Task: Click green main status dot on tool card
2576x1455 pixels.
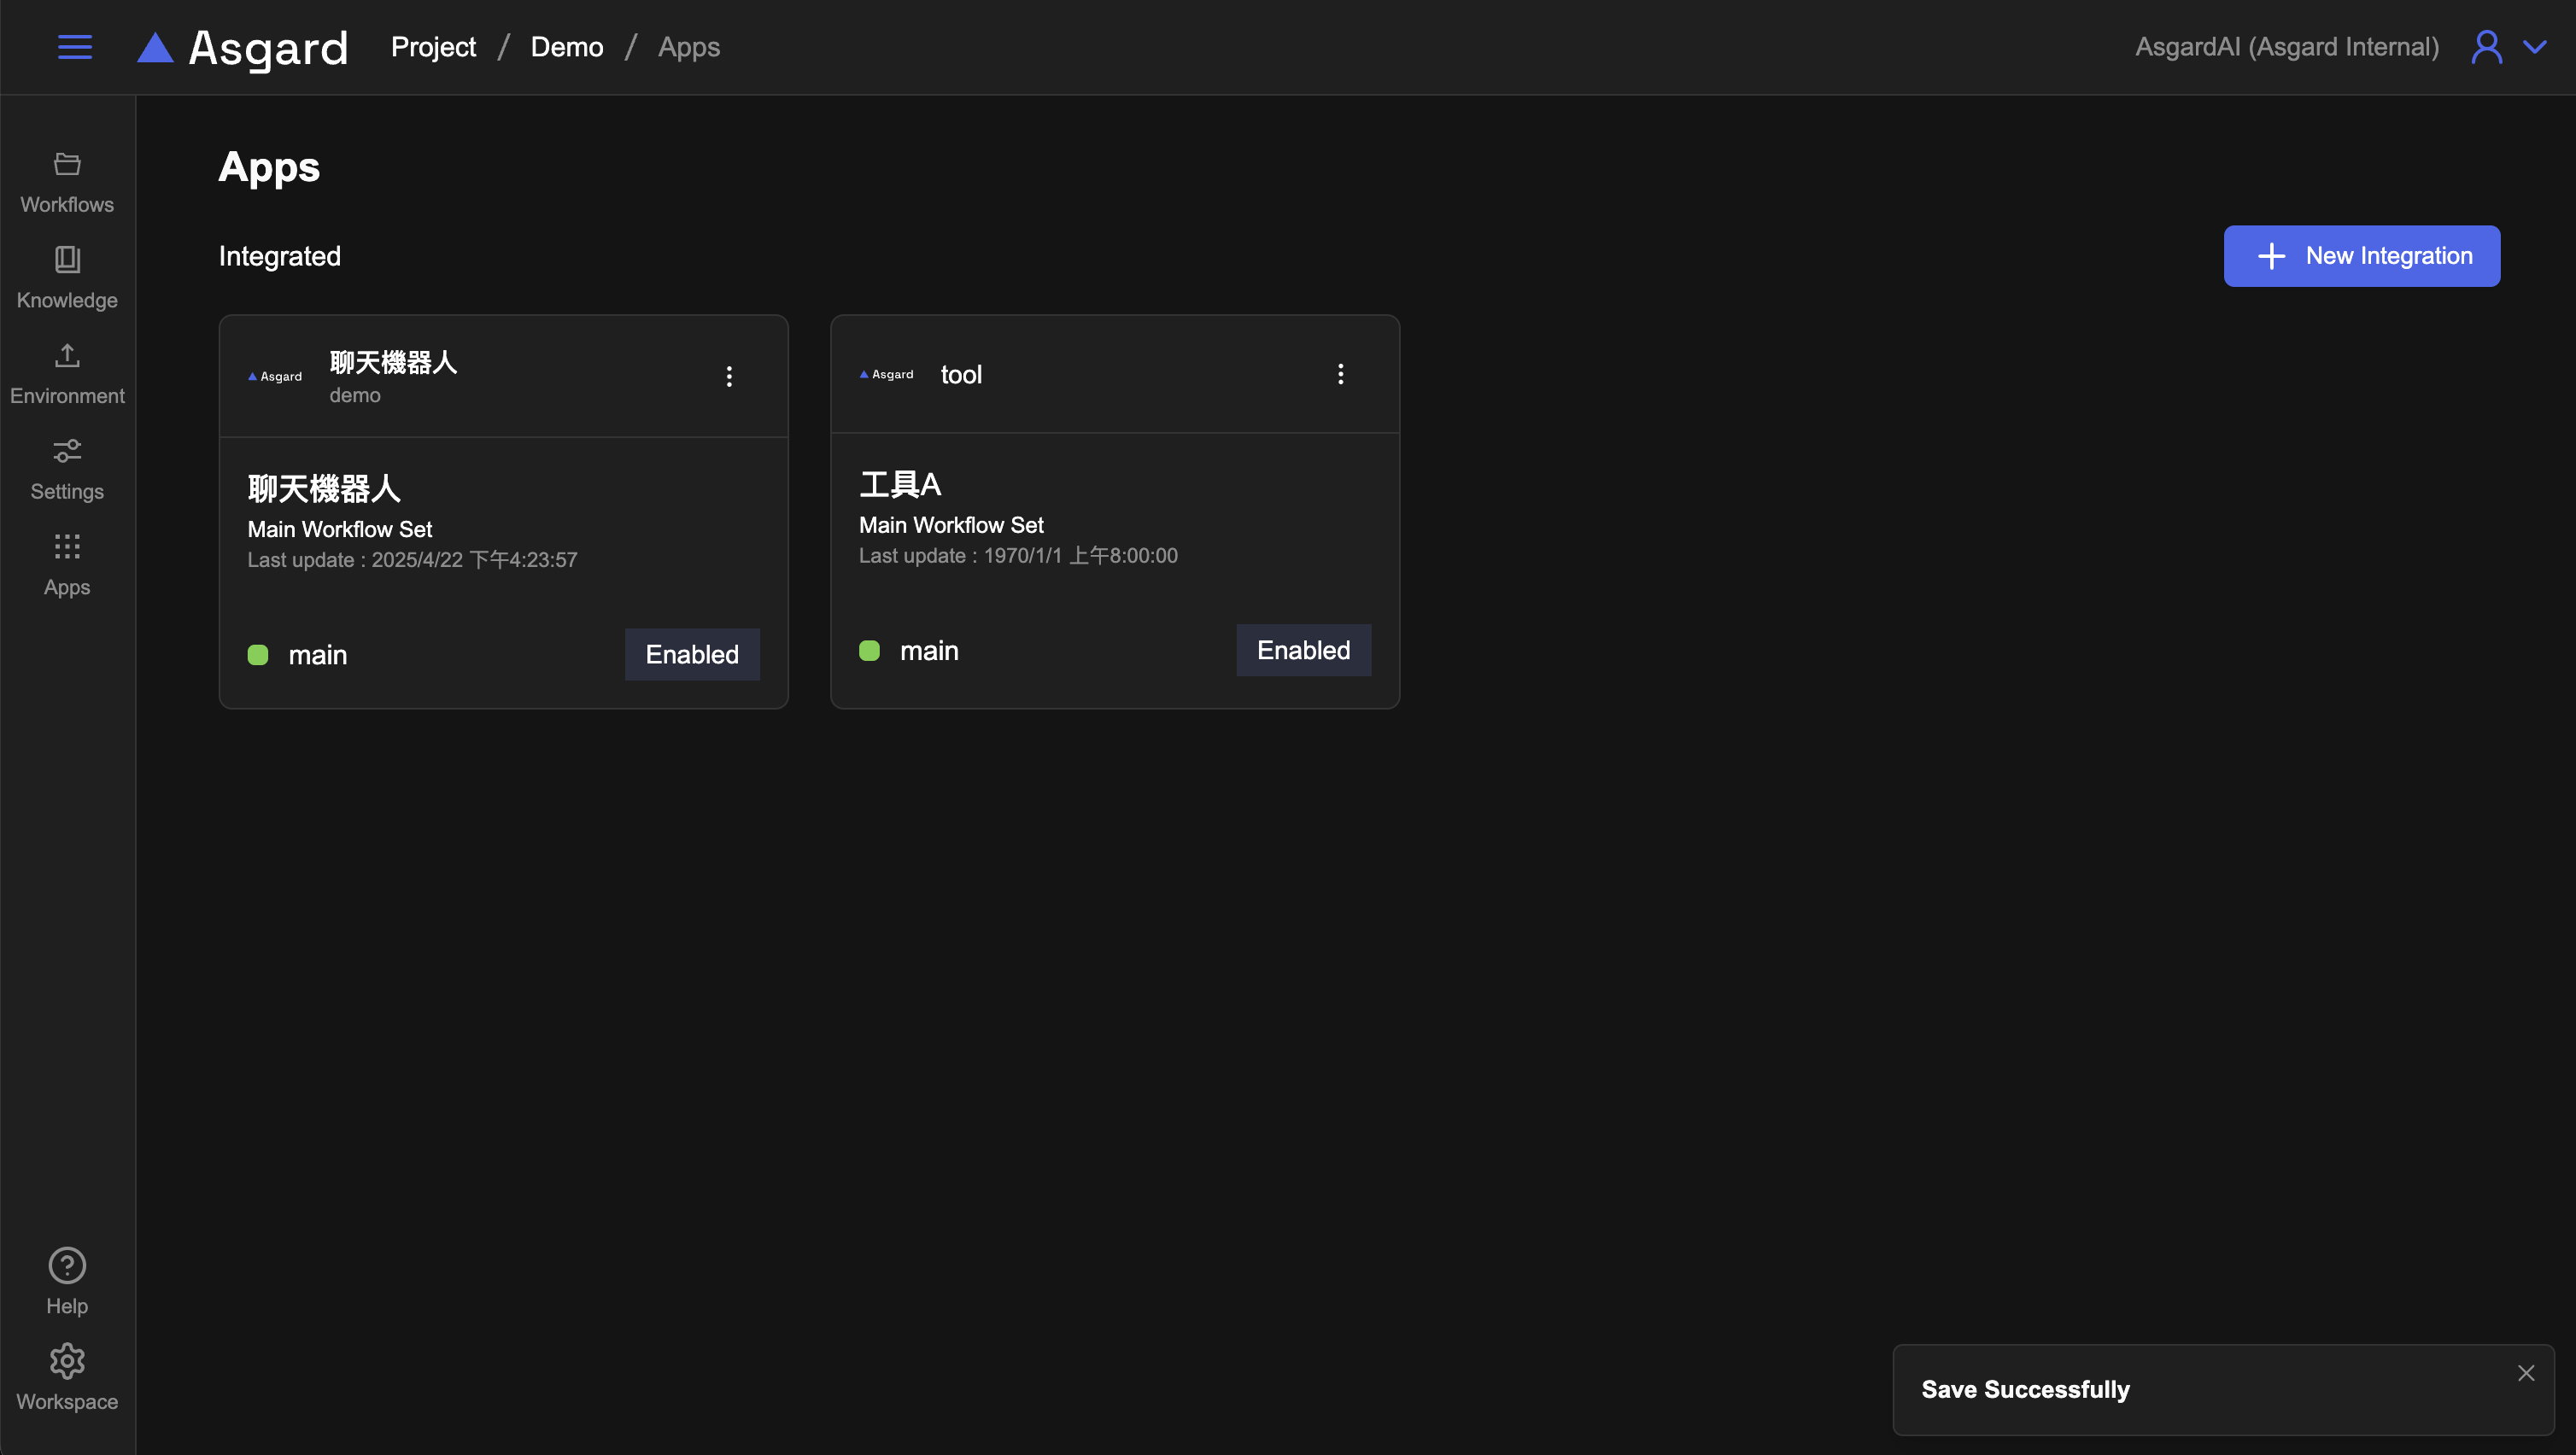Action: 869,651
